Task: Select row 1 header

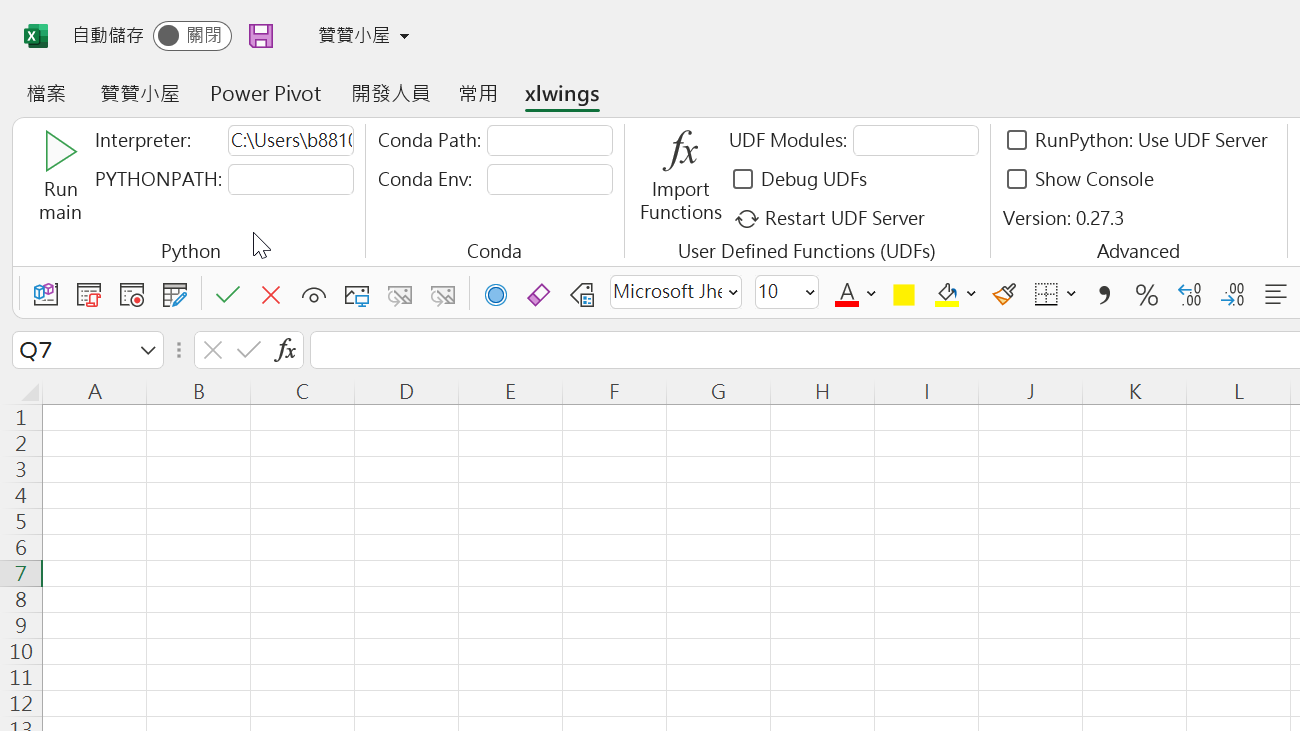Action: coord(21,418)
